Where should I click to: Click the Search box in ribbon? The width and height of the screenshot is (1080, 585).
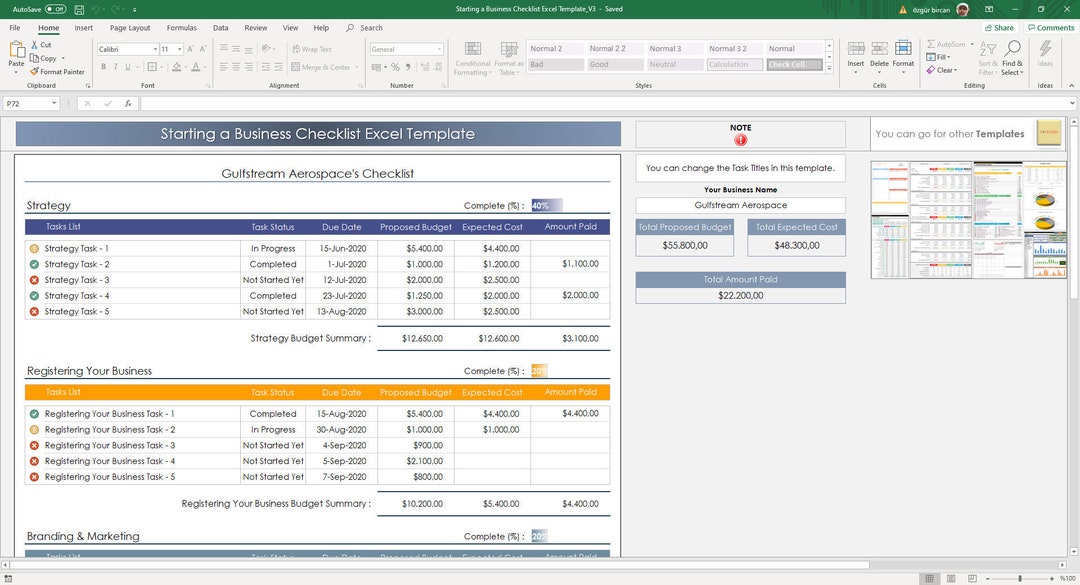coord(365,28)
